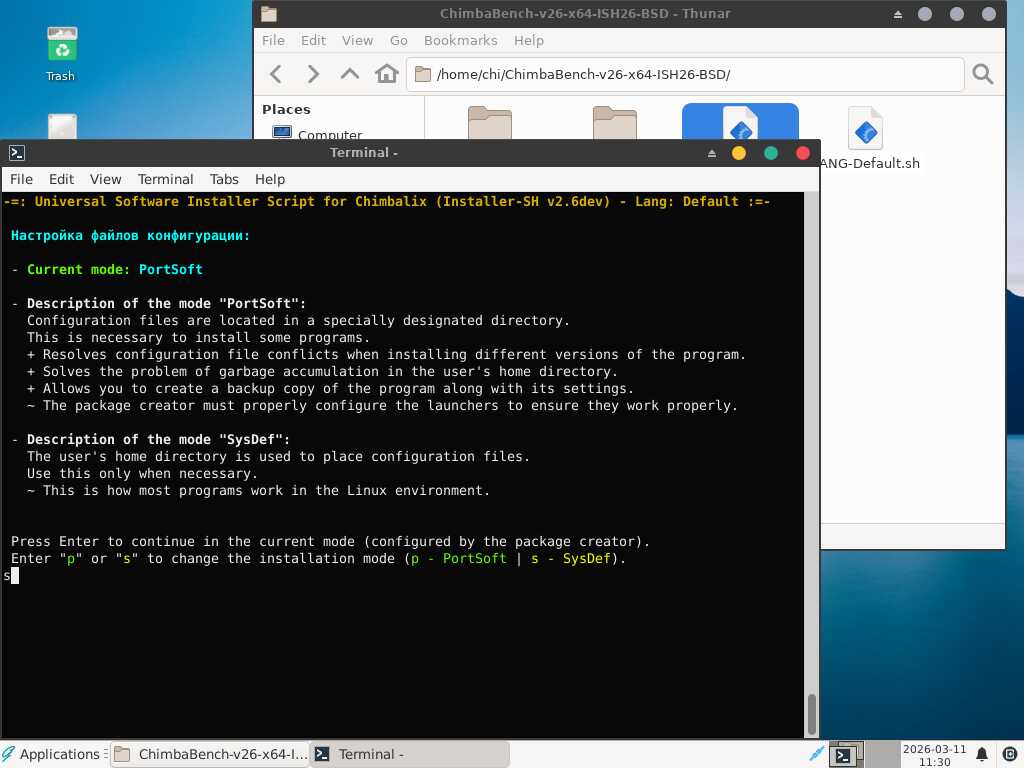This screenshot has width=1024, height=768.
Task: Open Thunar View menu
Action: 357,40
